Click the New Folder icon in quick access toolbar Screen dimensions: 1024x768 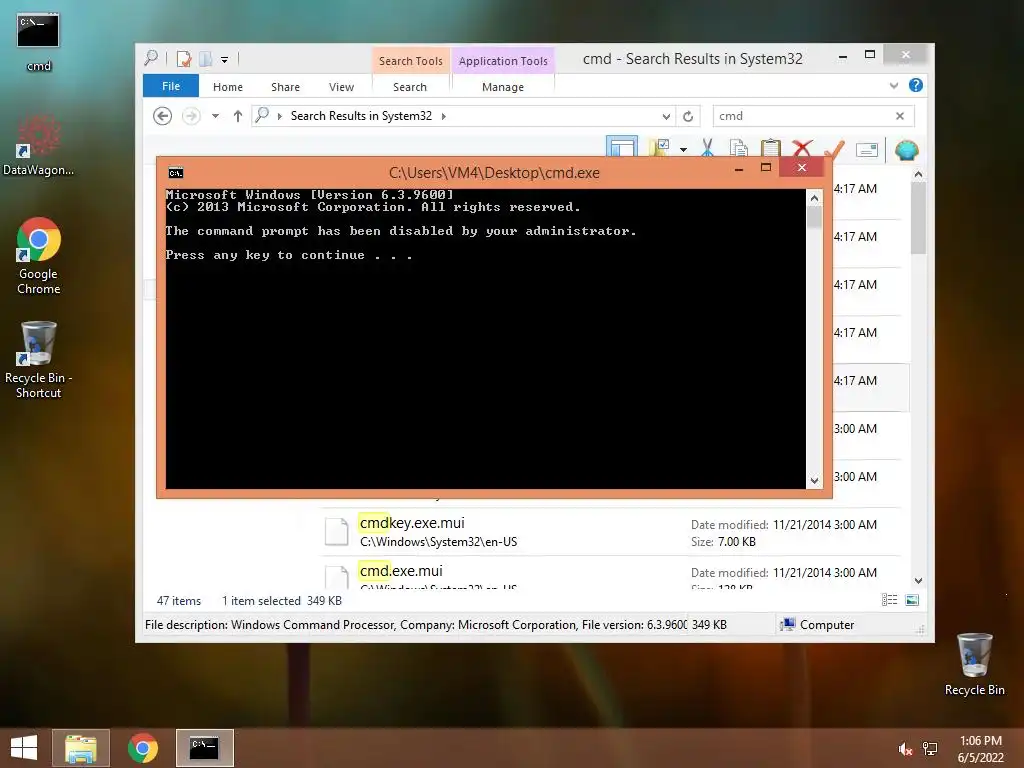pos(205,59)
